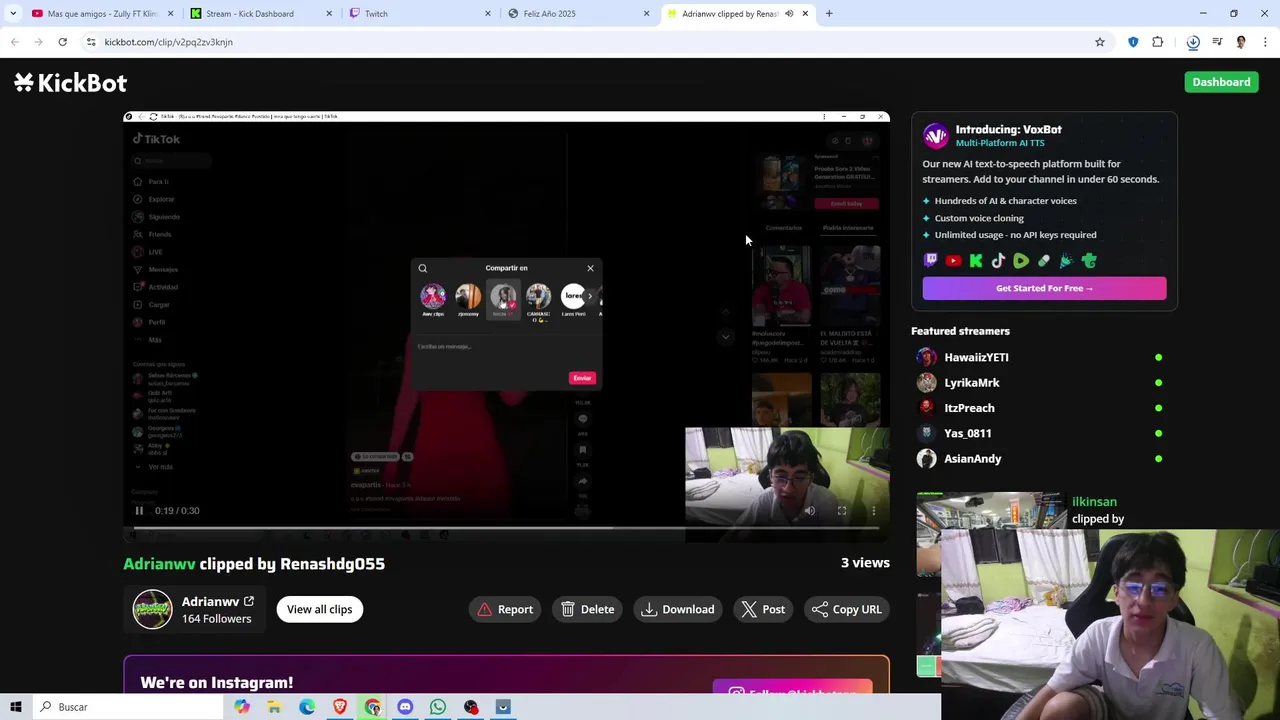Delete this clip
Screen dimensions: 1280x720
(x=587, y=609)
